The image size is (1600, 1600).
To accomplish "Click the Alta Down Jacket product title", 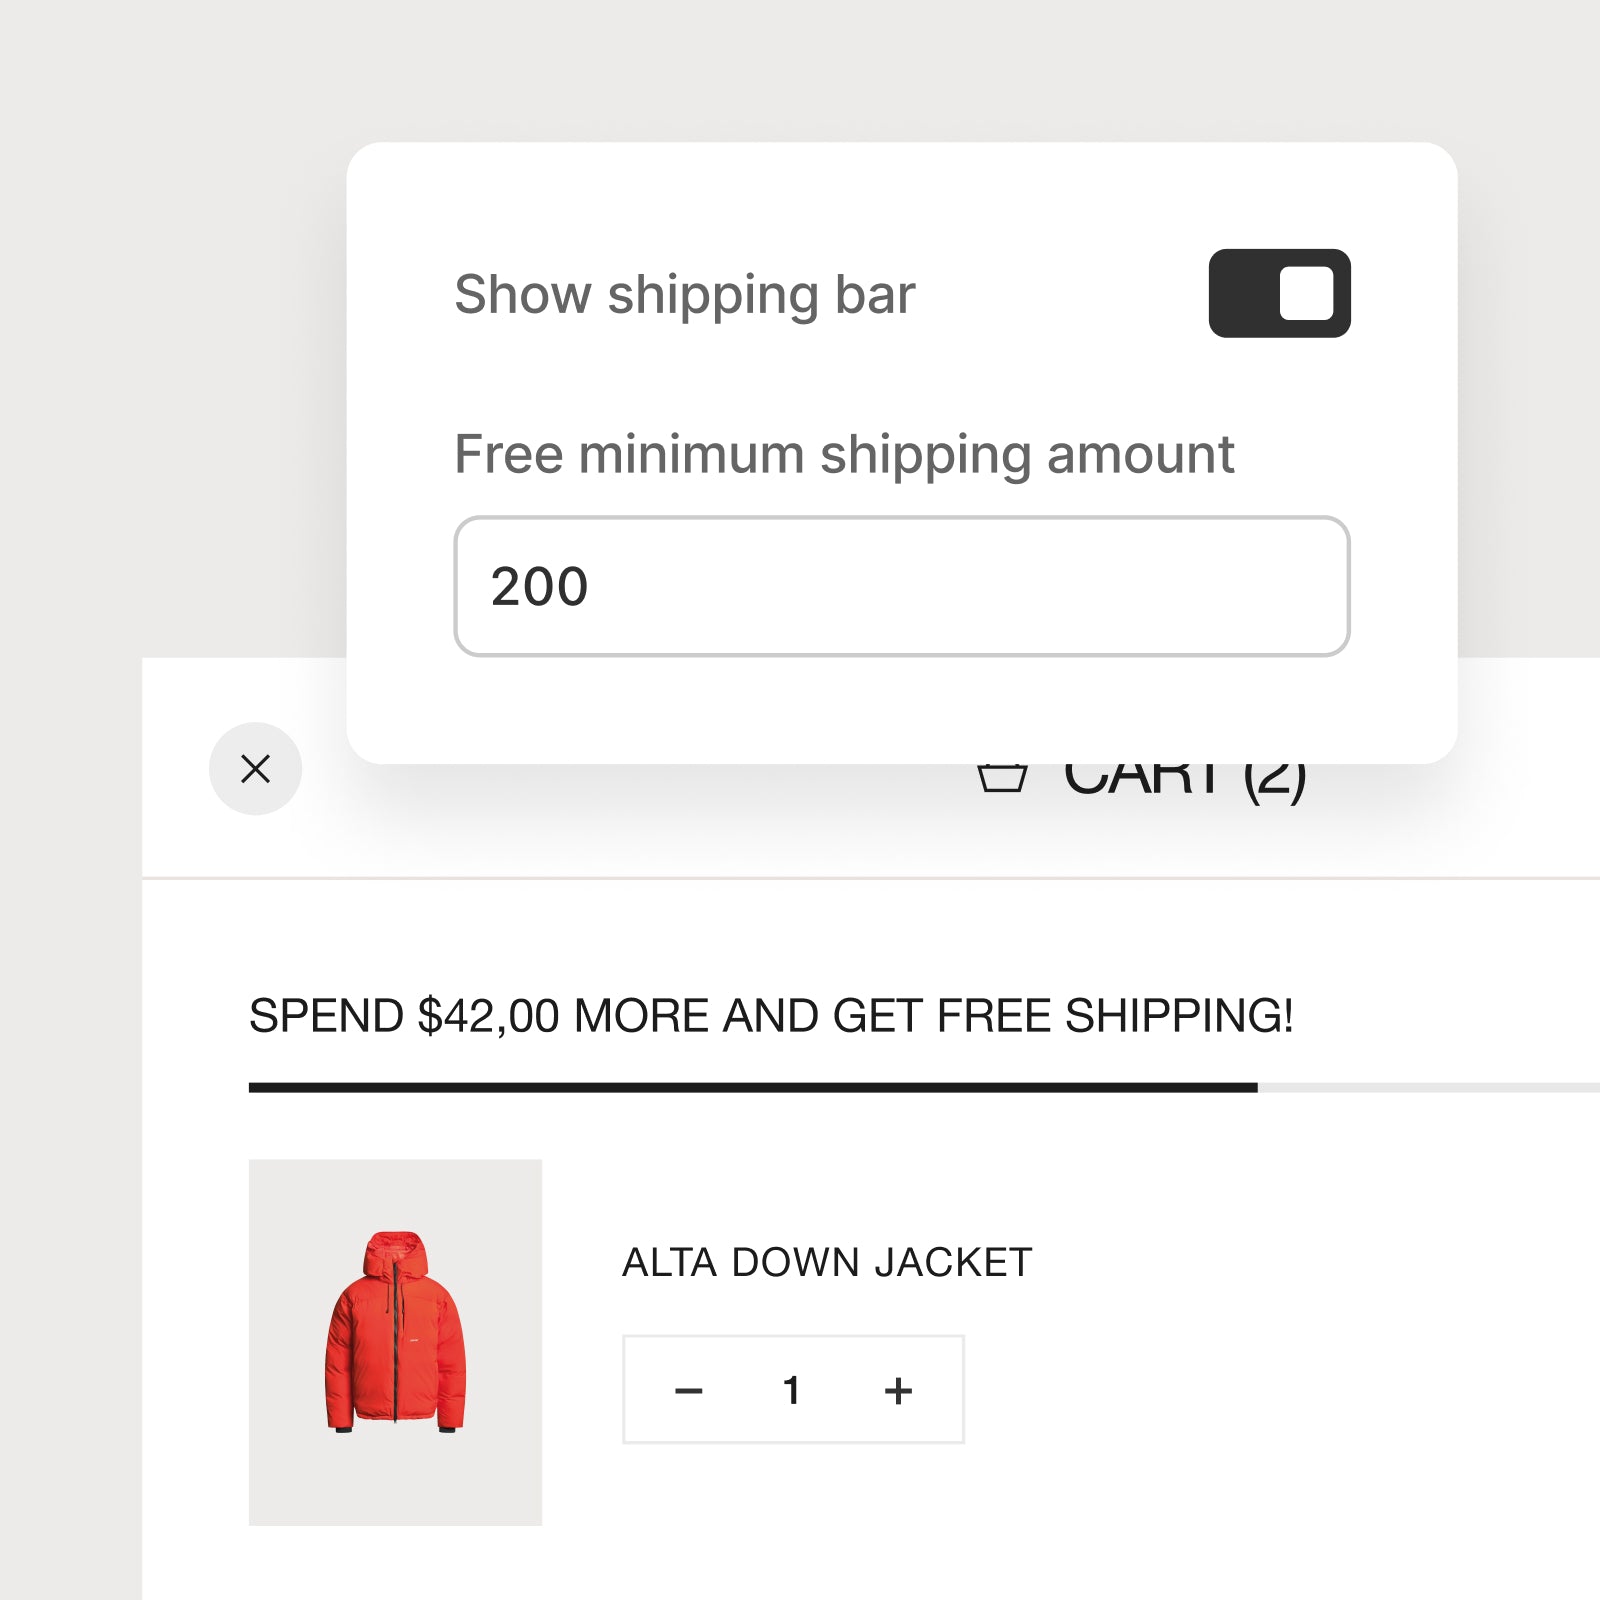I will (827, 1262).
